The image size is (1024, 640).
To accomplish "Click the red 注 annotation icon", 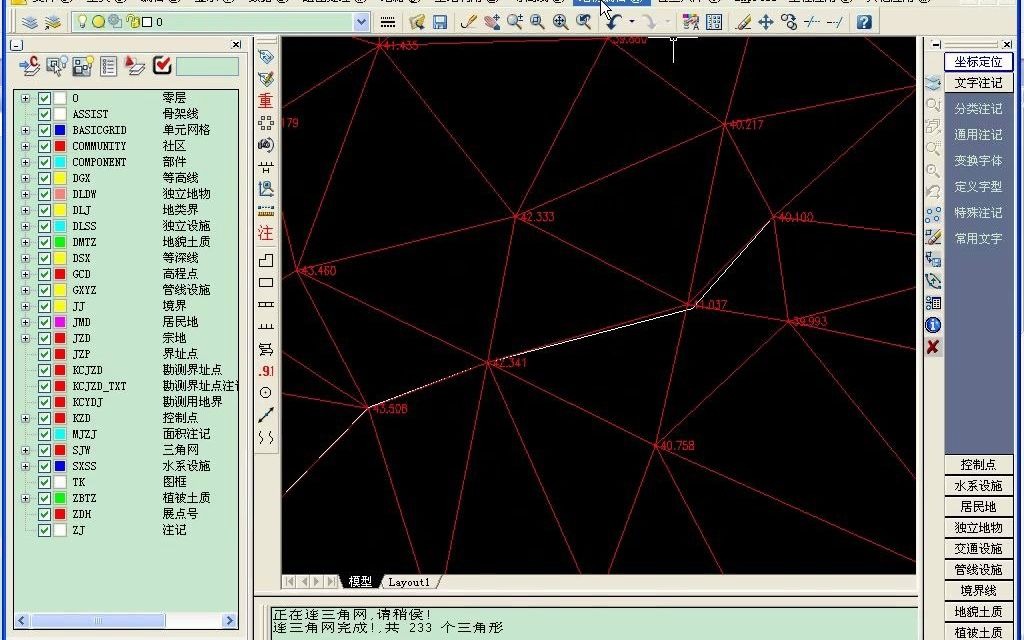I will tap(265, 233).
